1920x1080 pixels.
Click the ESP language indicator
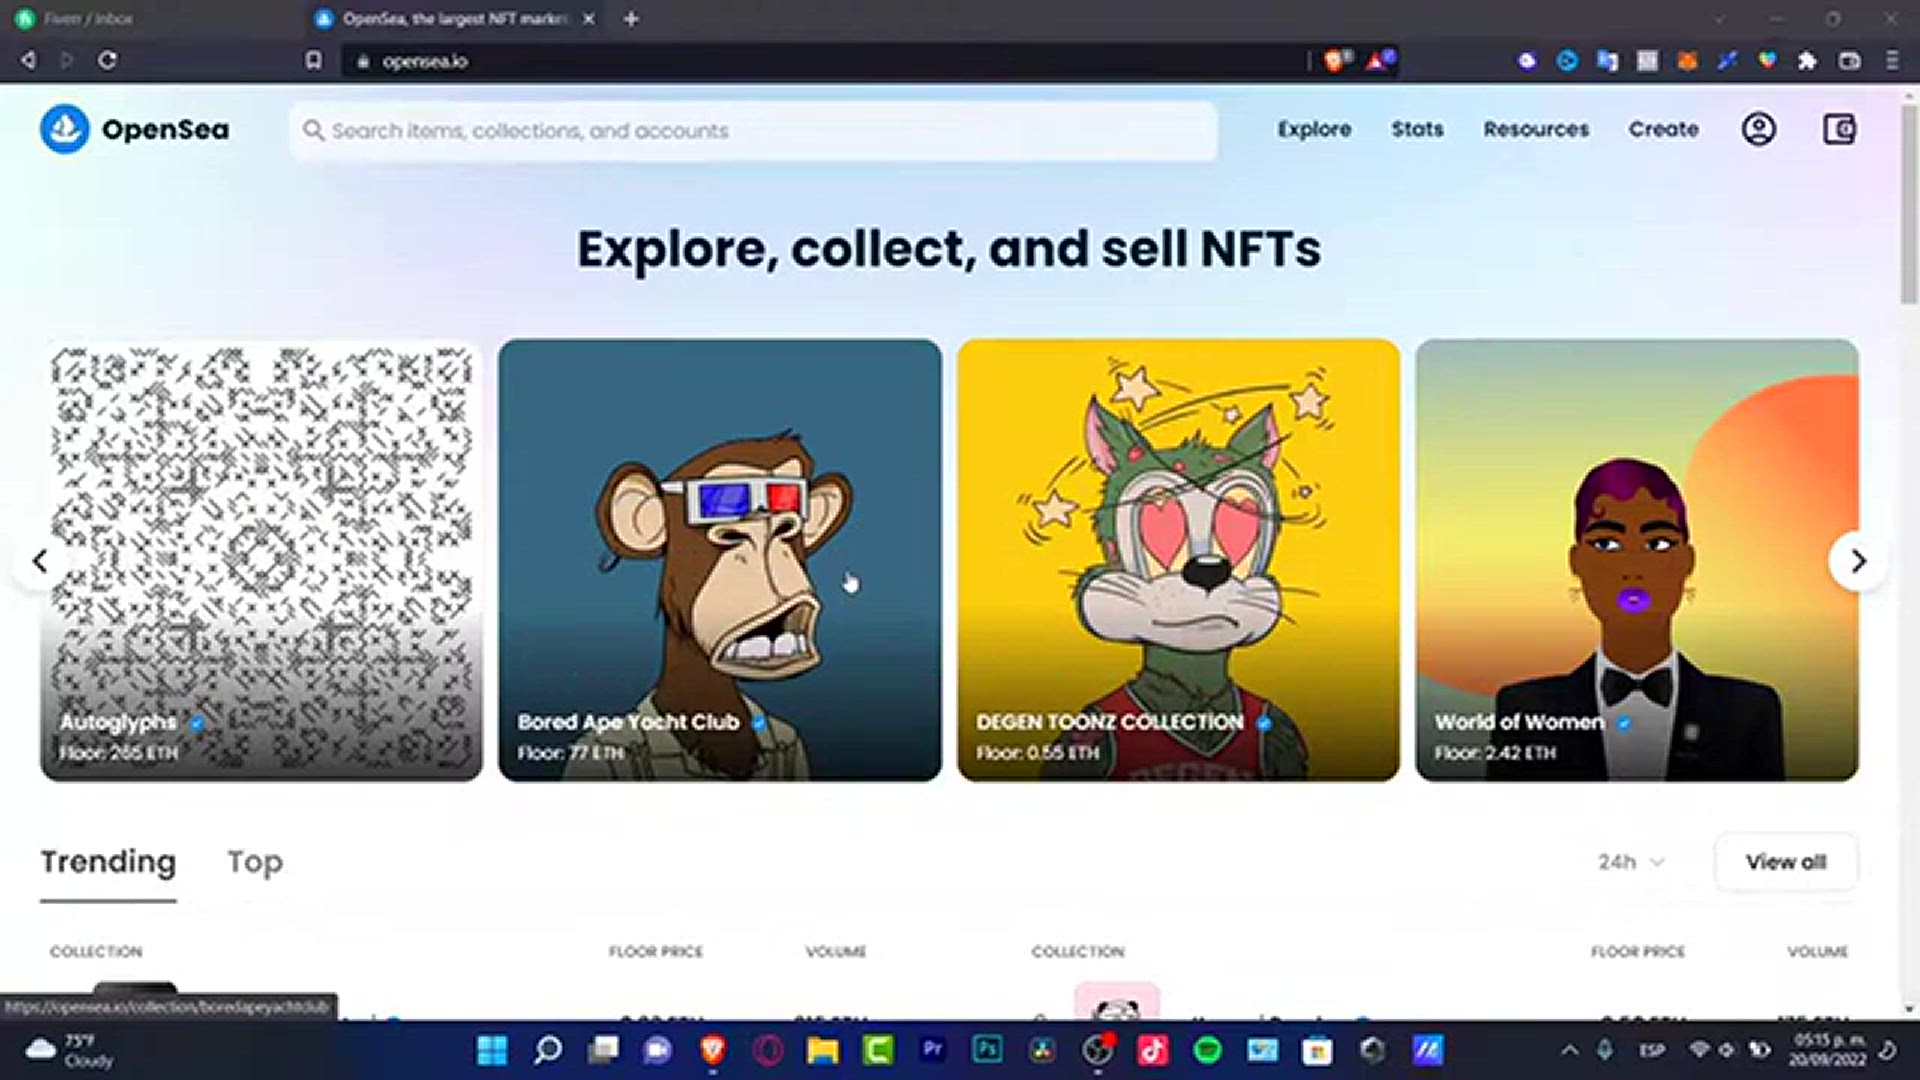point(1652,1050)
